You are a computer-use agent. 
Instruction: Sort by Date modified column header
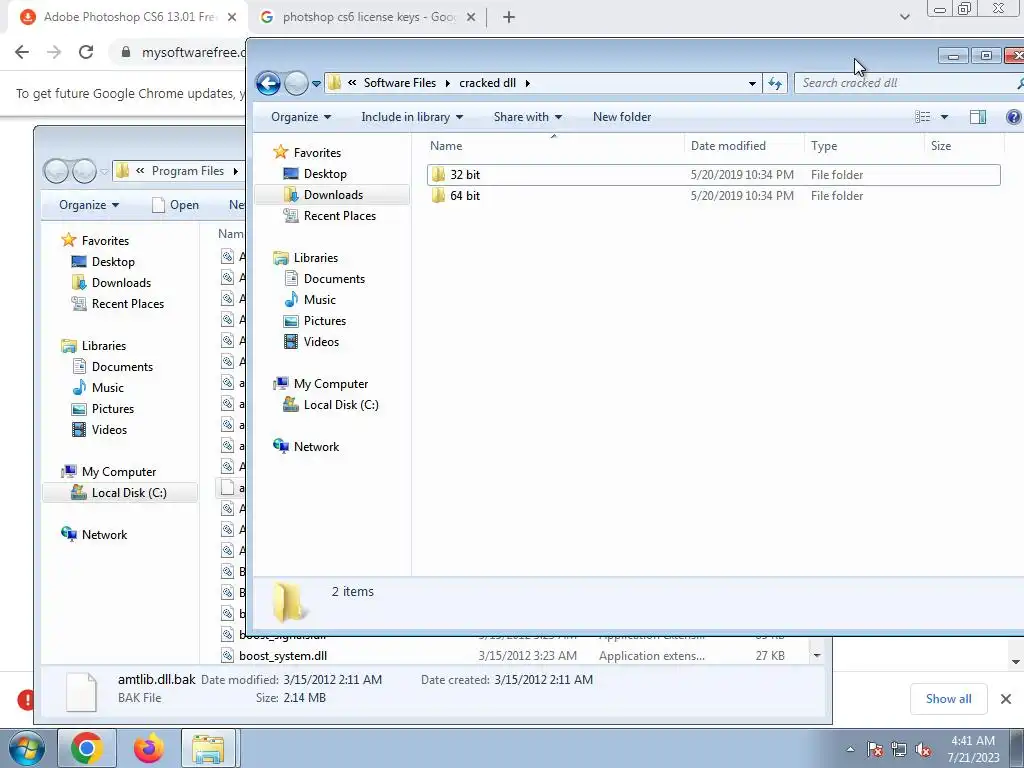pos(728,146)
